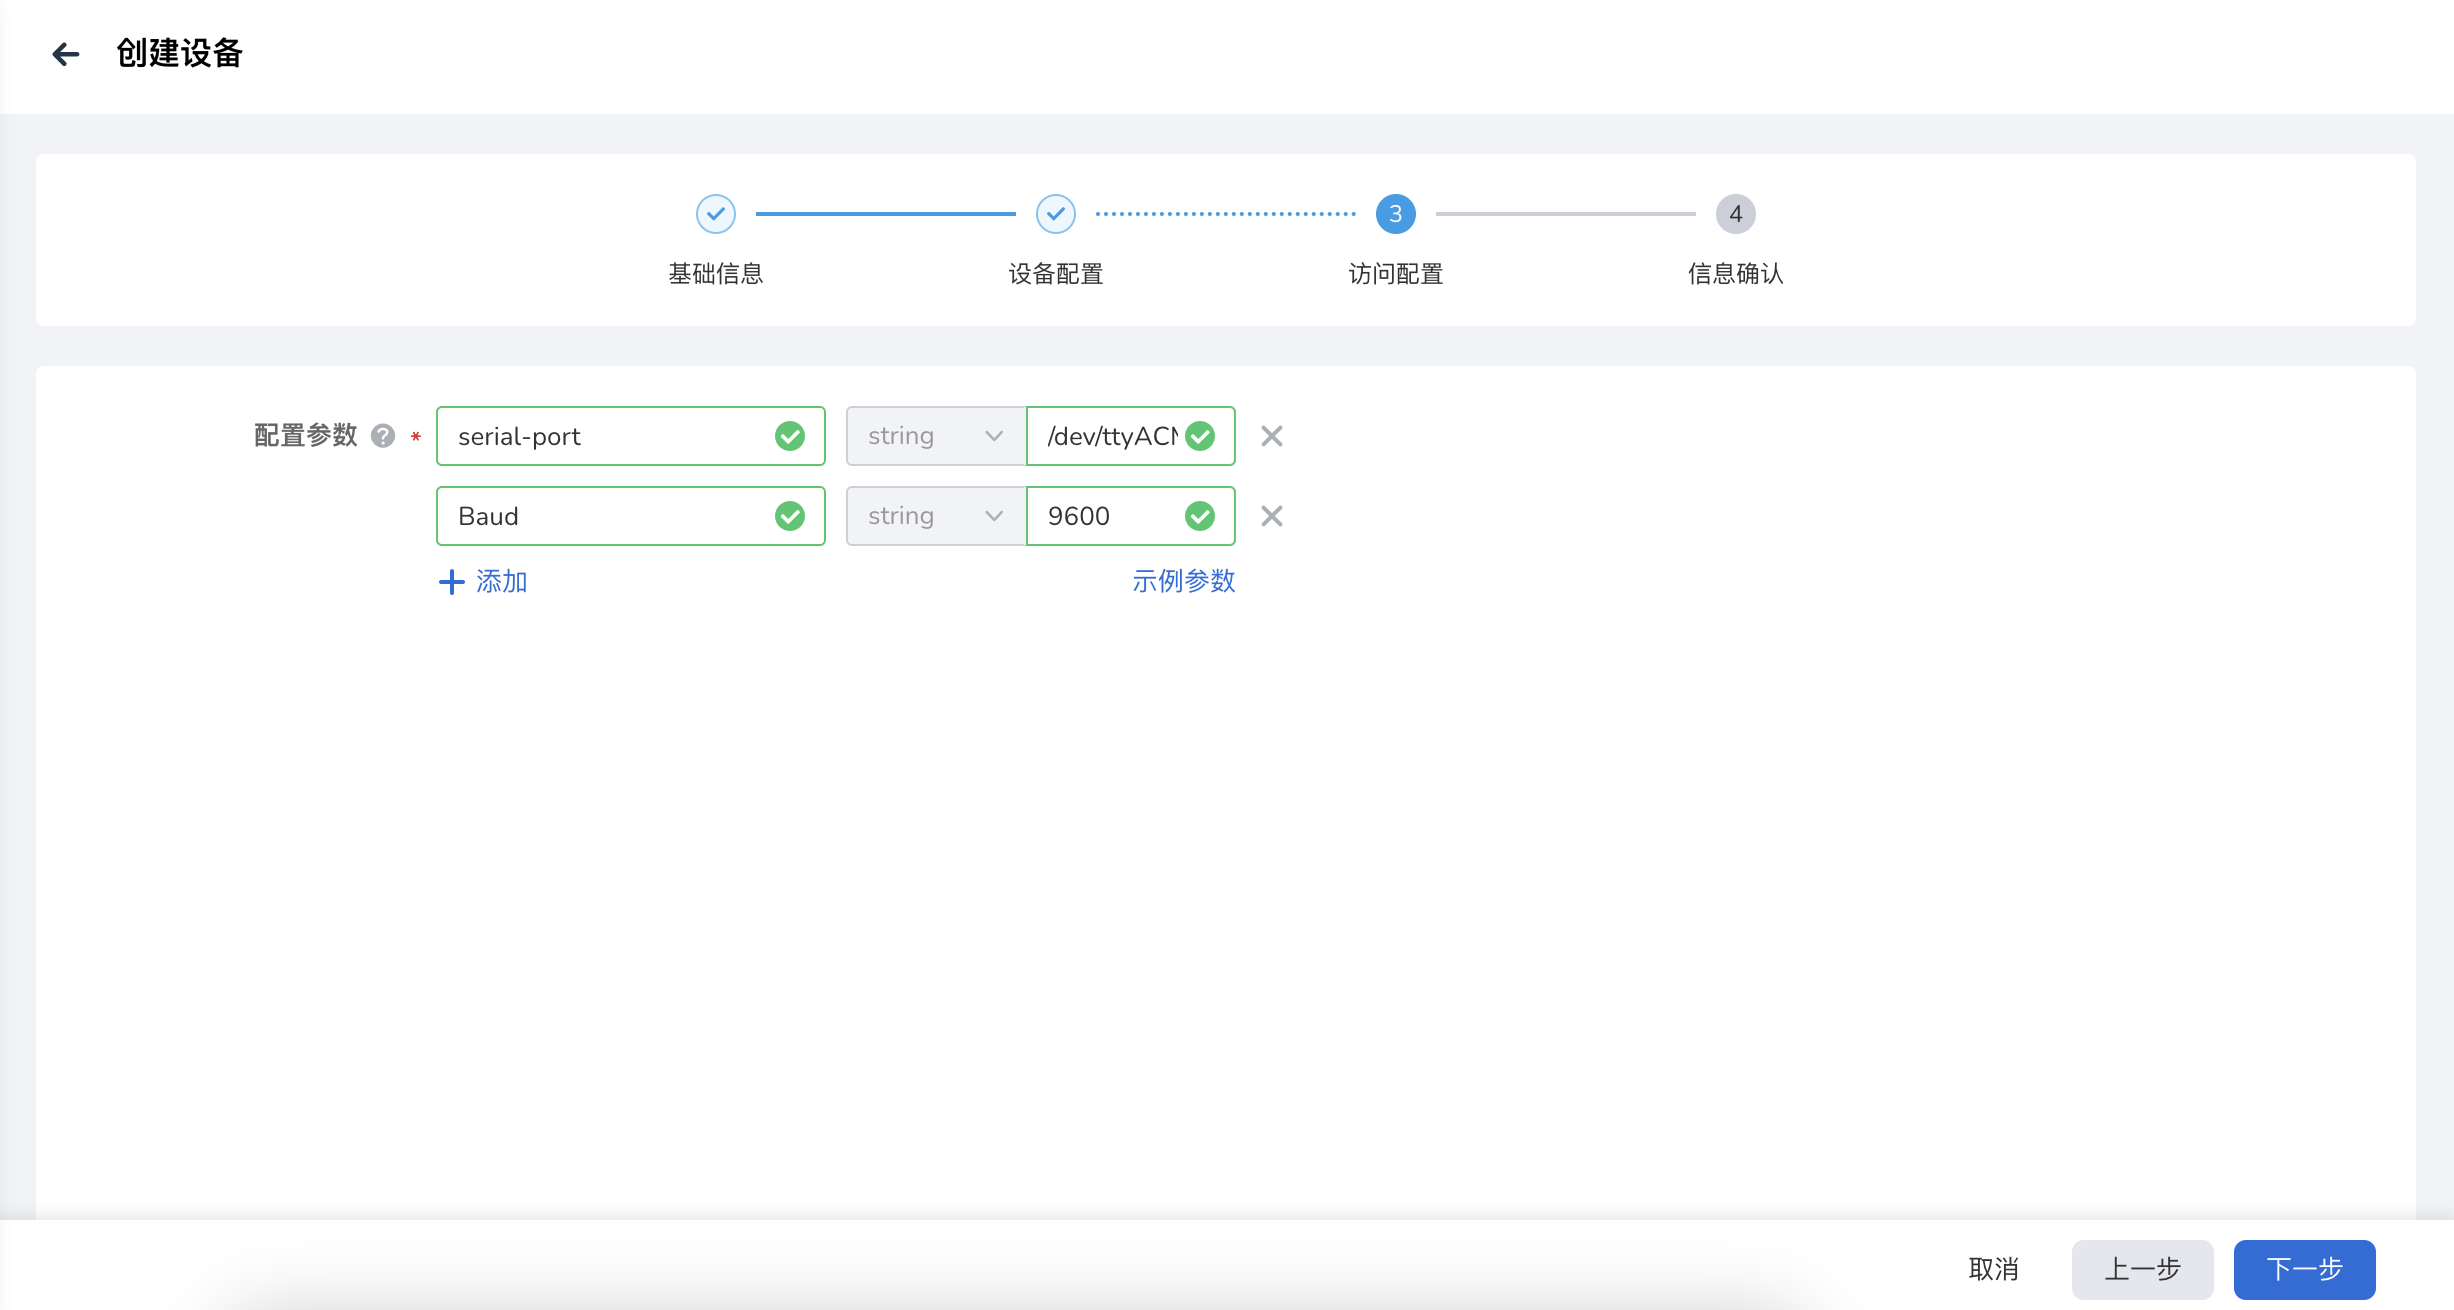
Task: Open the 配置参数 help tooltip icon
Action: pos(381,435)
